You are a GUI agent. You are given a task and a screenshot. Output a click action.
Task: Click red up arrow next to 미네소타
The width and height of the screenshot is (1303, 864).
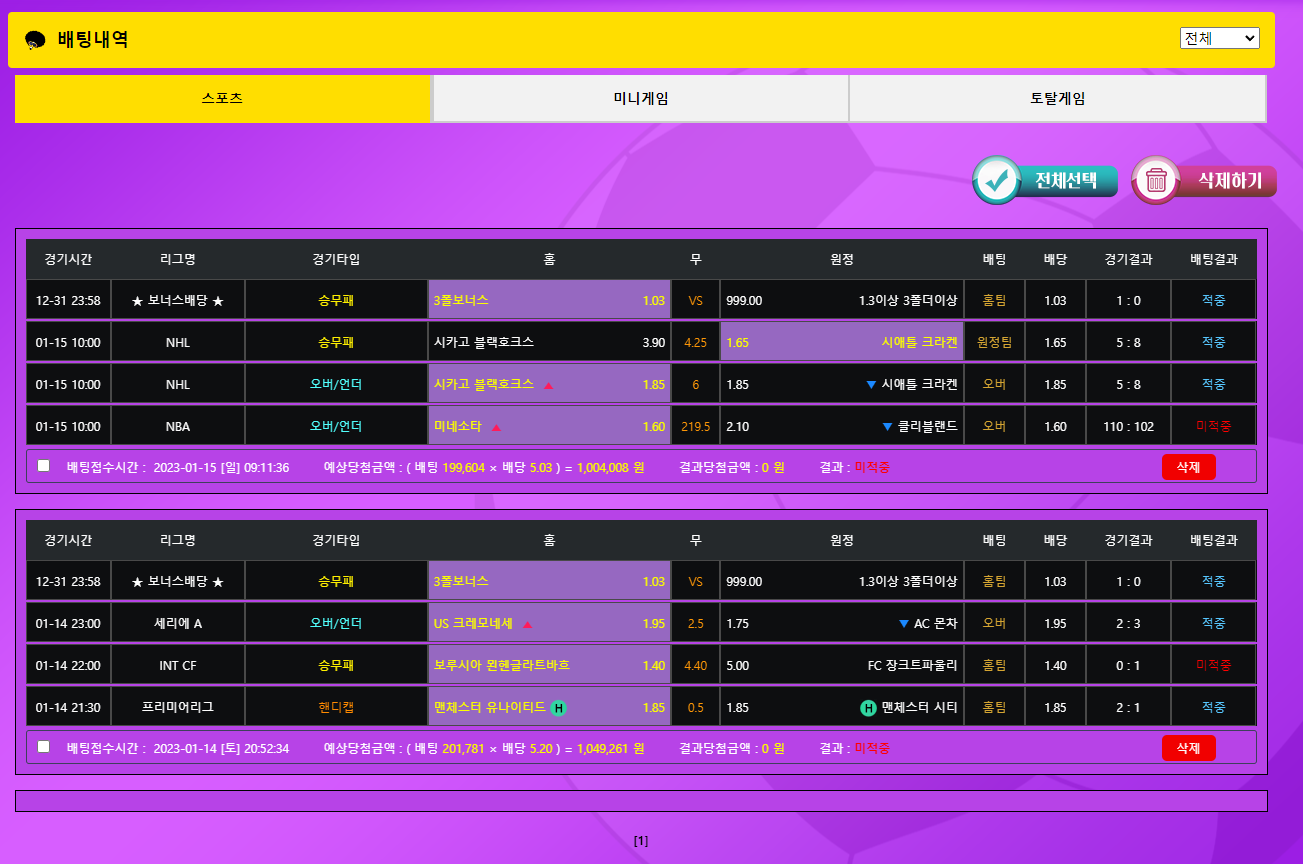click(496, 427)
